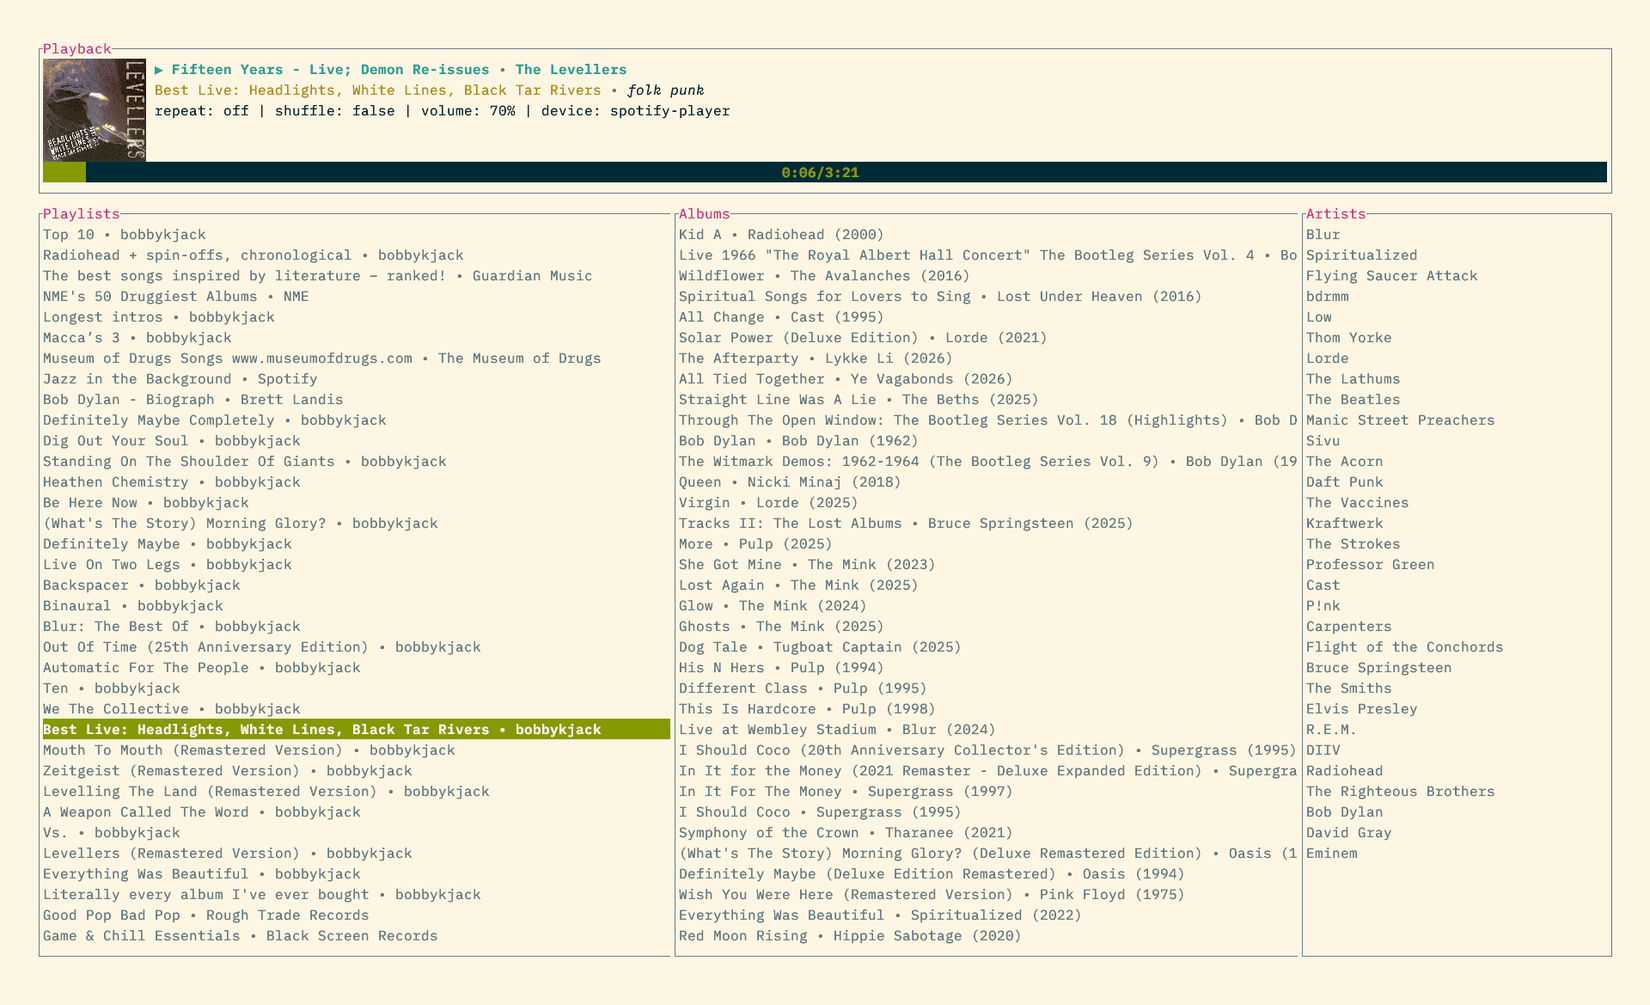The image size is (1650, 1005).
Task: Click the 'Playlists' panel title
Action: click(x=81, y=214)
